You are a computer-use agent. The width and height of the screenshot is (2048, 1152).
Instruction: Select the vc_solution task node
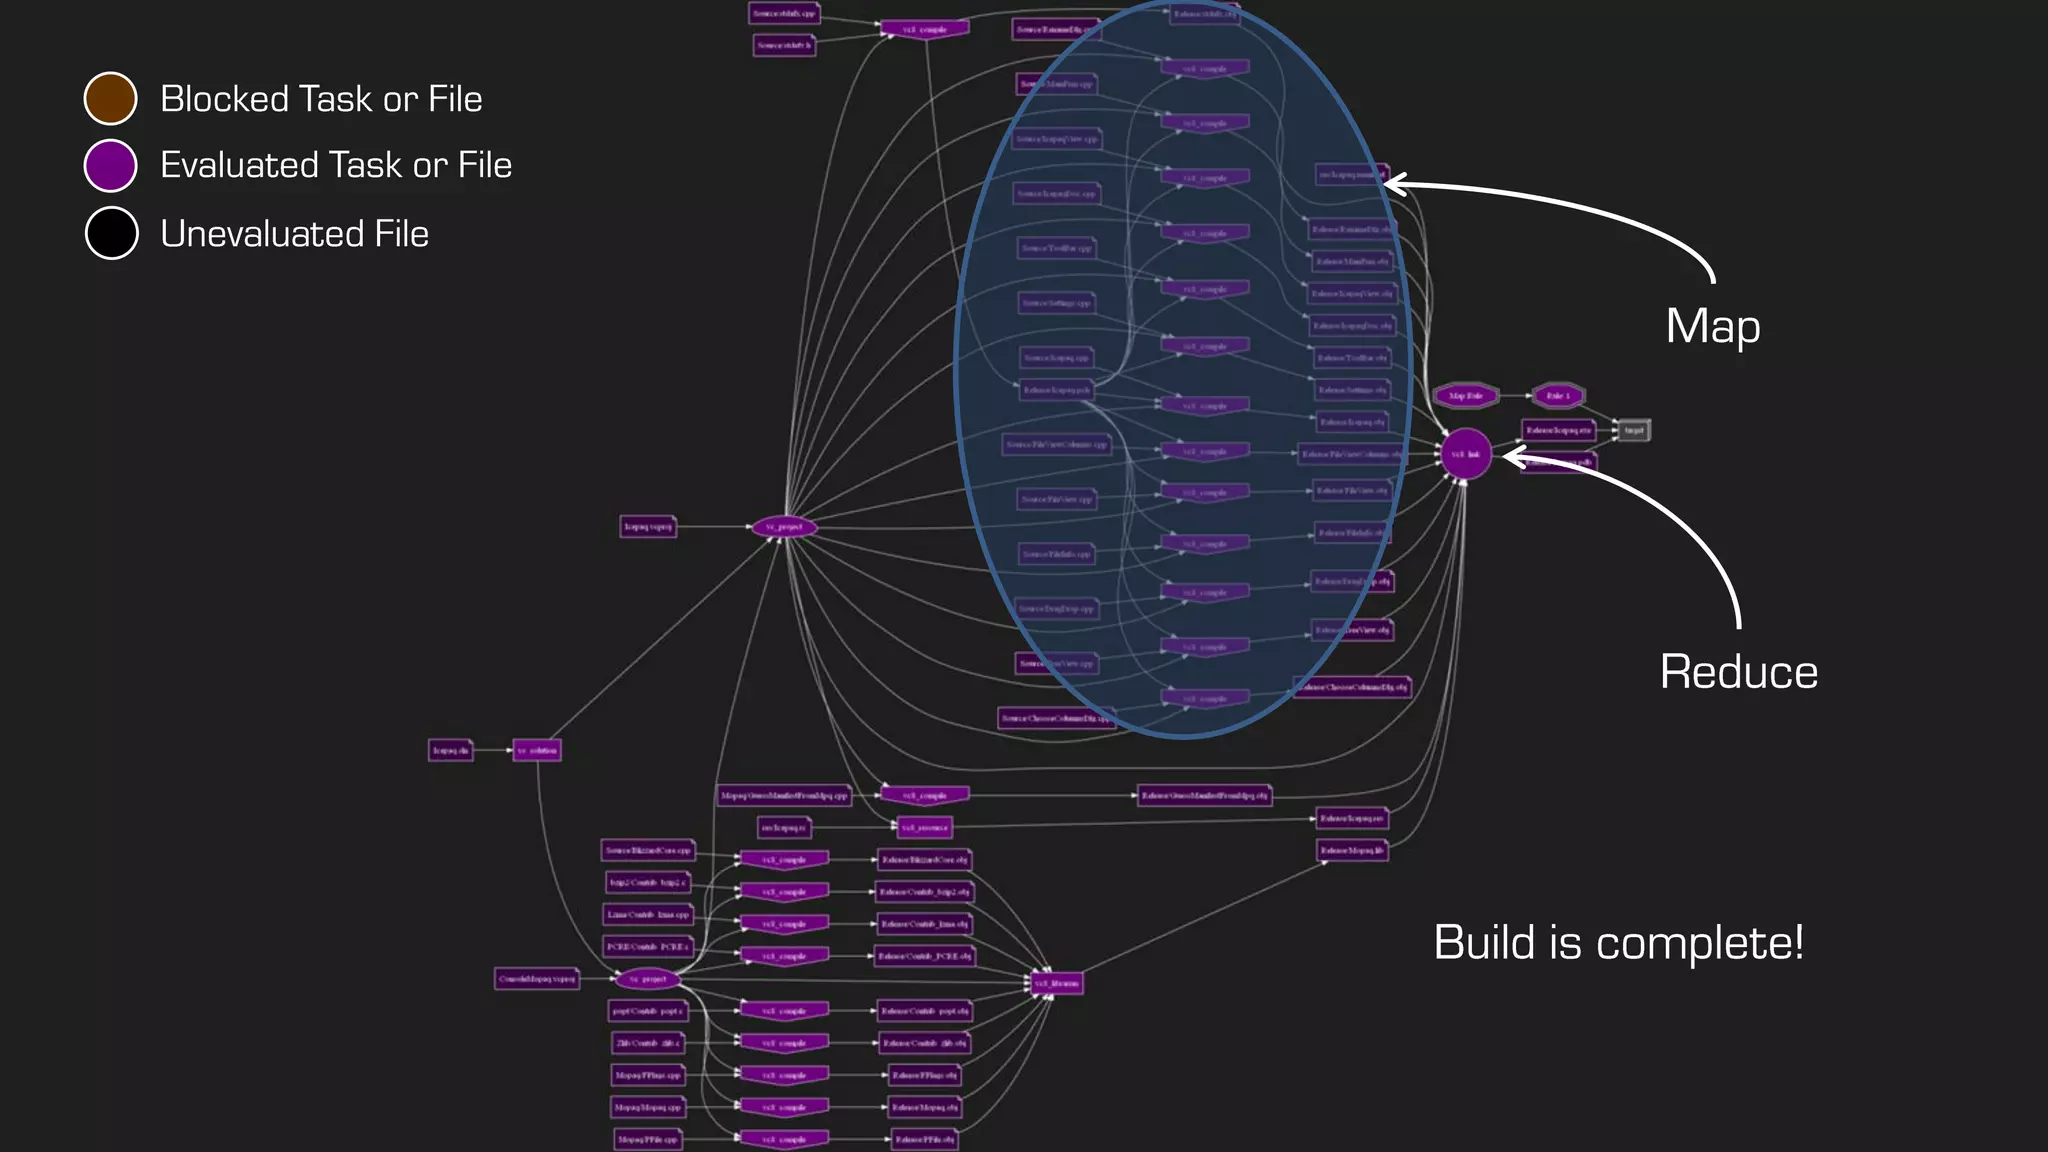click(x=537, y=750)
